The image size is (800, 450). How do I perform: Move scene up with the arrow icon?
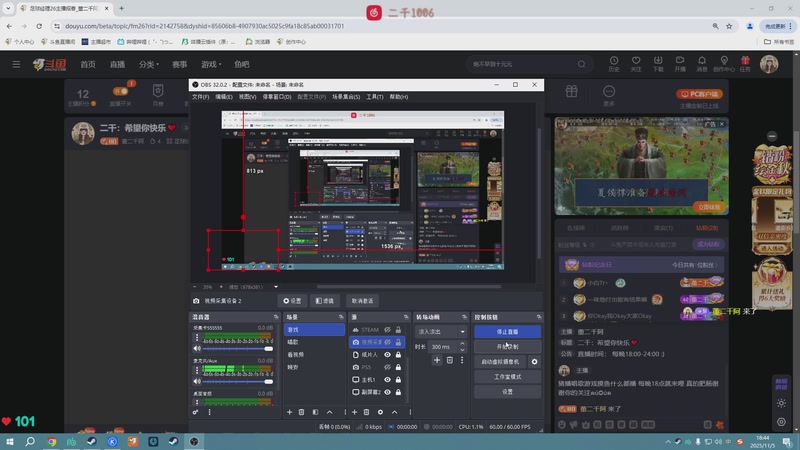(x=330, y=412)
